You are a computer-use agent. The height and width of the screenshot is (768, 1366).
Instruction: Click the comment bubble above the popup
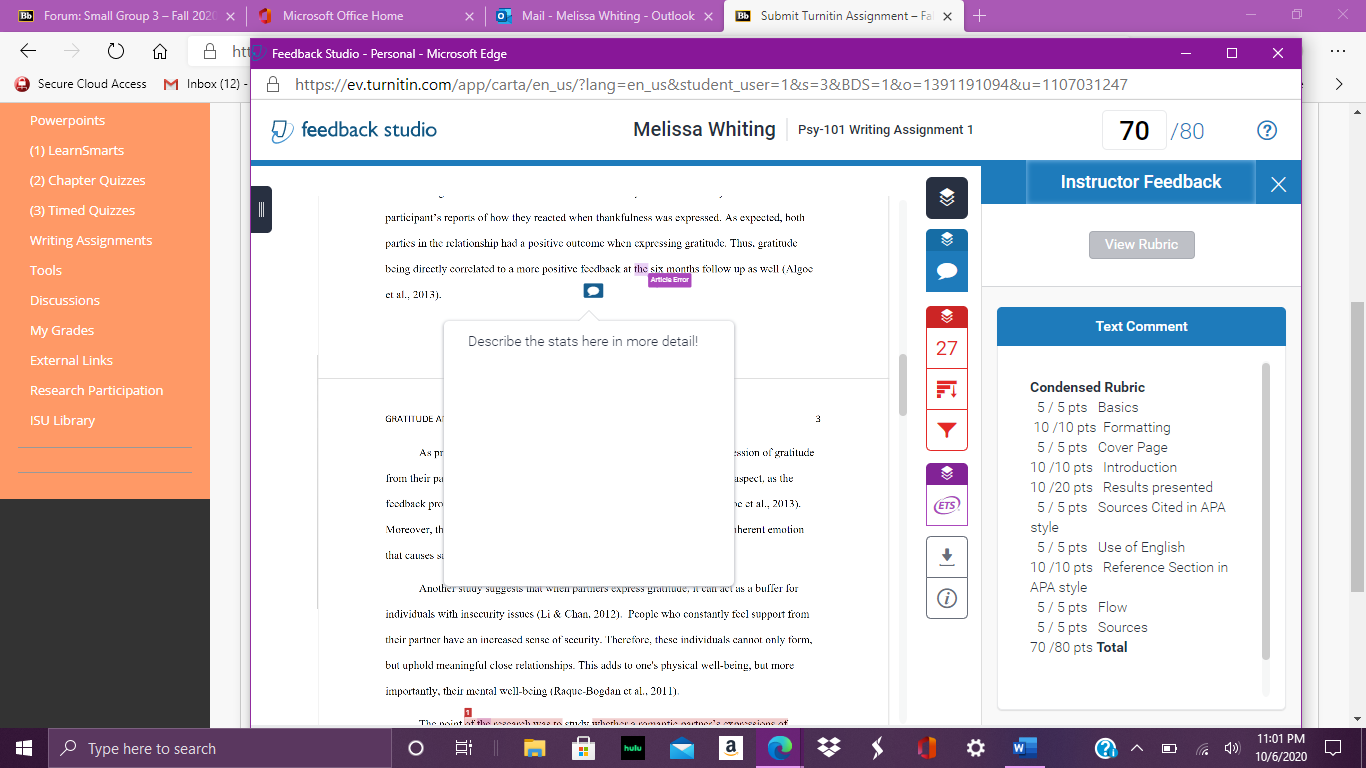pos(593,291)
